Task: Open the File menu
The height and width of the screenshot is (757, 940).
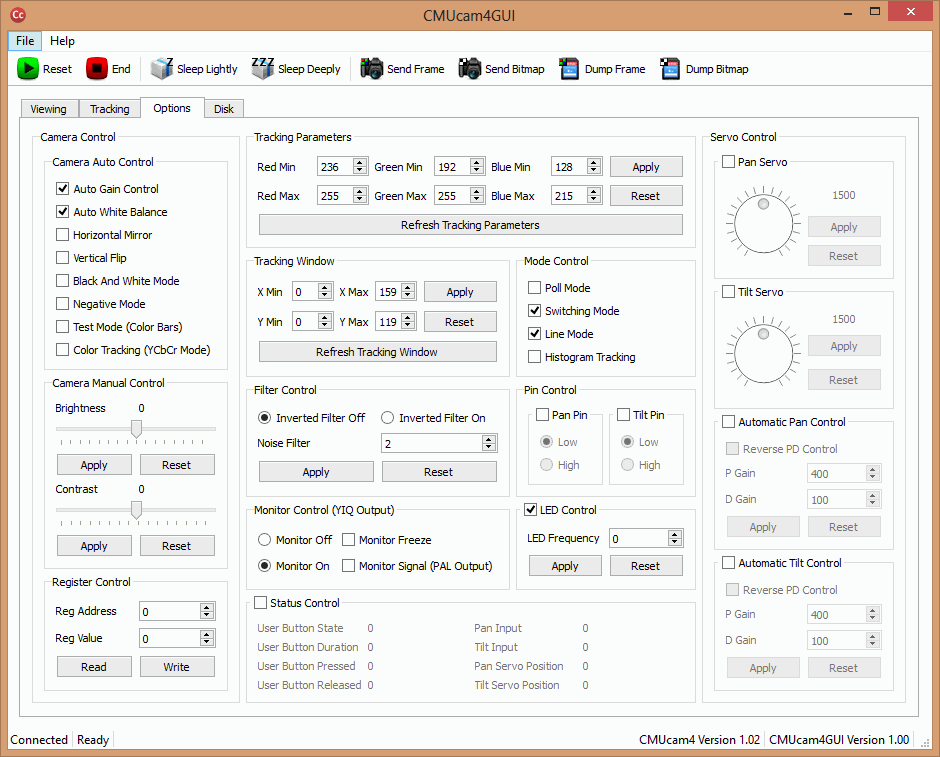Action: point(25,41)
